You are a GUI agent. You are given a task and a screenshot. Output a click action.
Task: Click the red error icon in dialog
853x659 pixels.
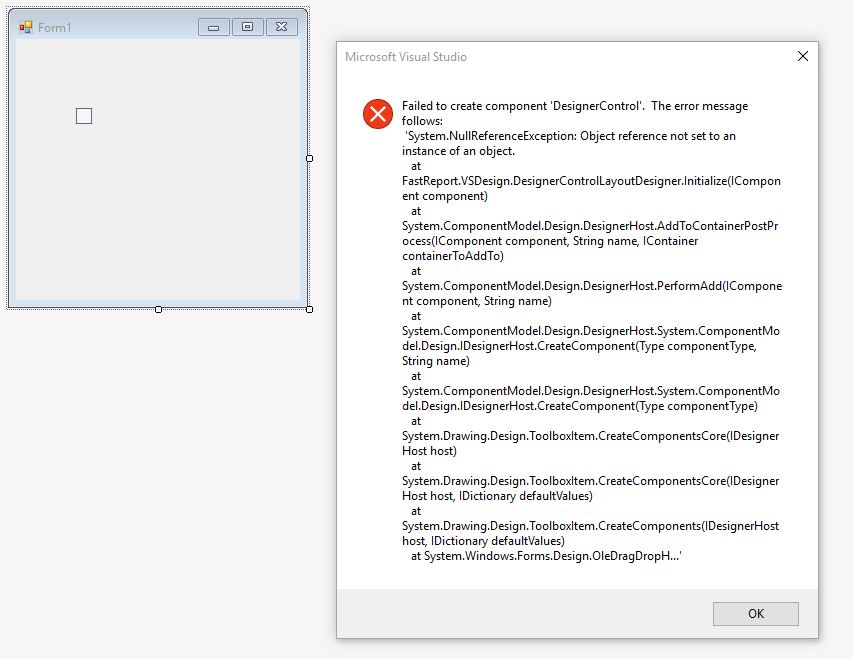click(x=378, y=114)
